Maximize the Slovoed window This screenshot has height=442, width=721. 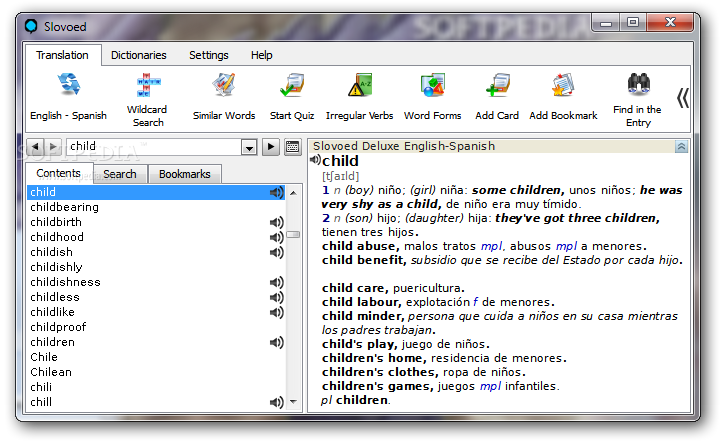632,23
